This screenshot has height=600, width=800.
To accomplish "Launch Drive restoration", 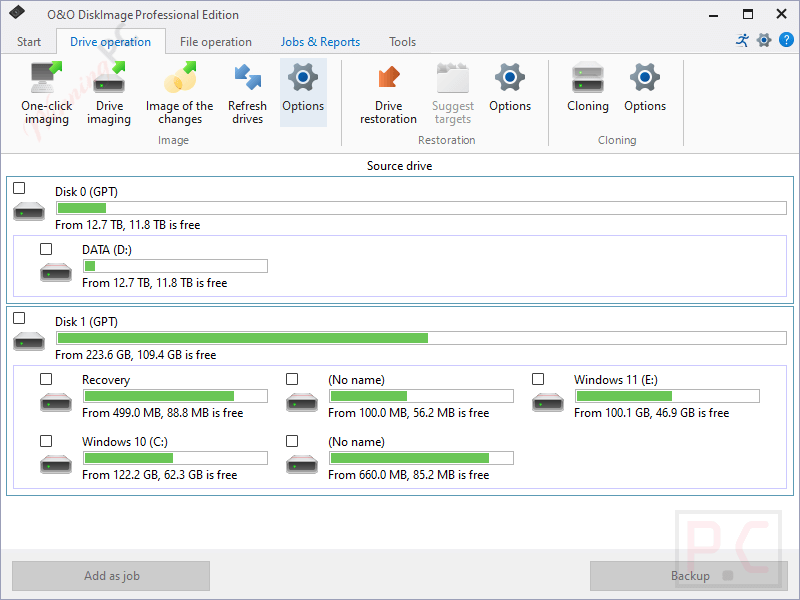I will point(388,93).
